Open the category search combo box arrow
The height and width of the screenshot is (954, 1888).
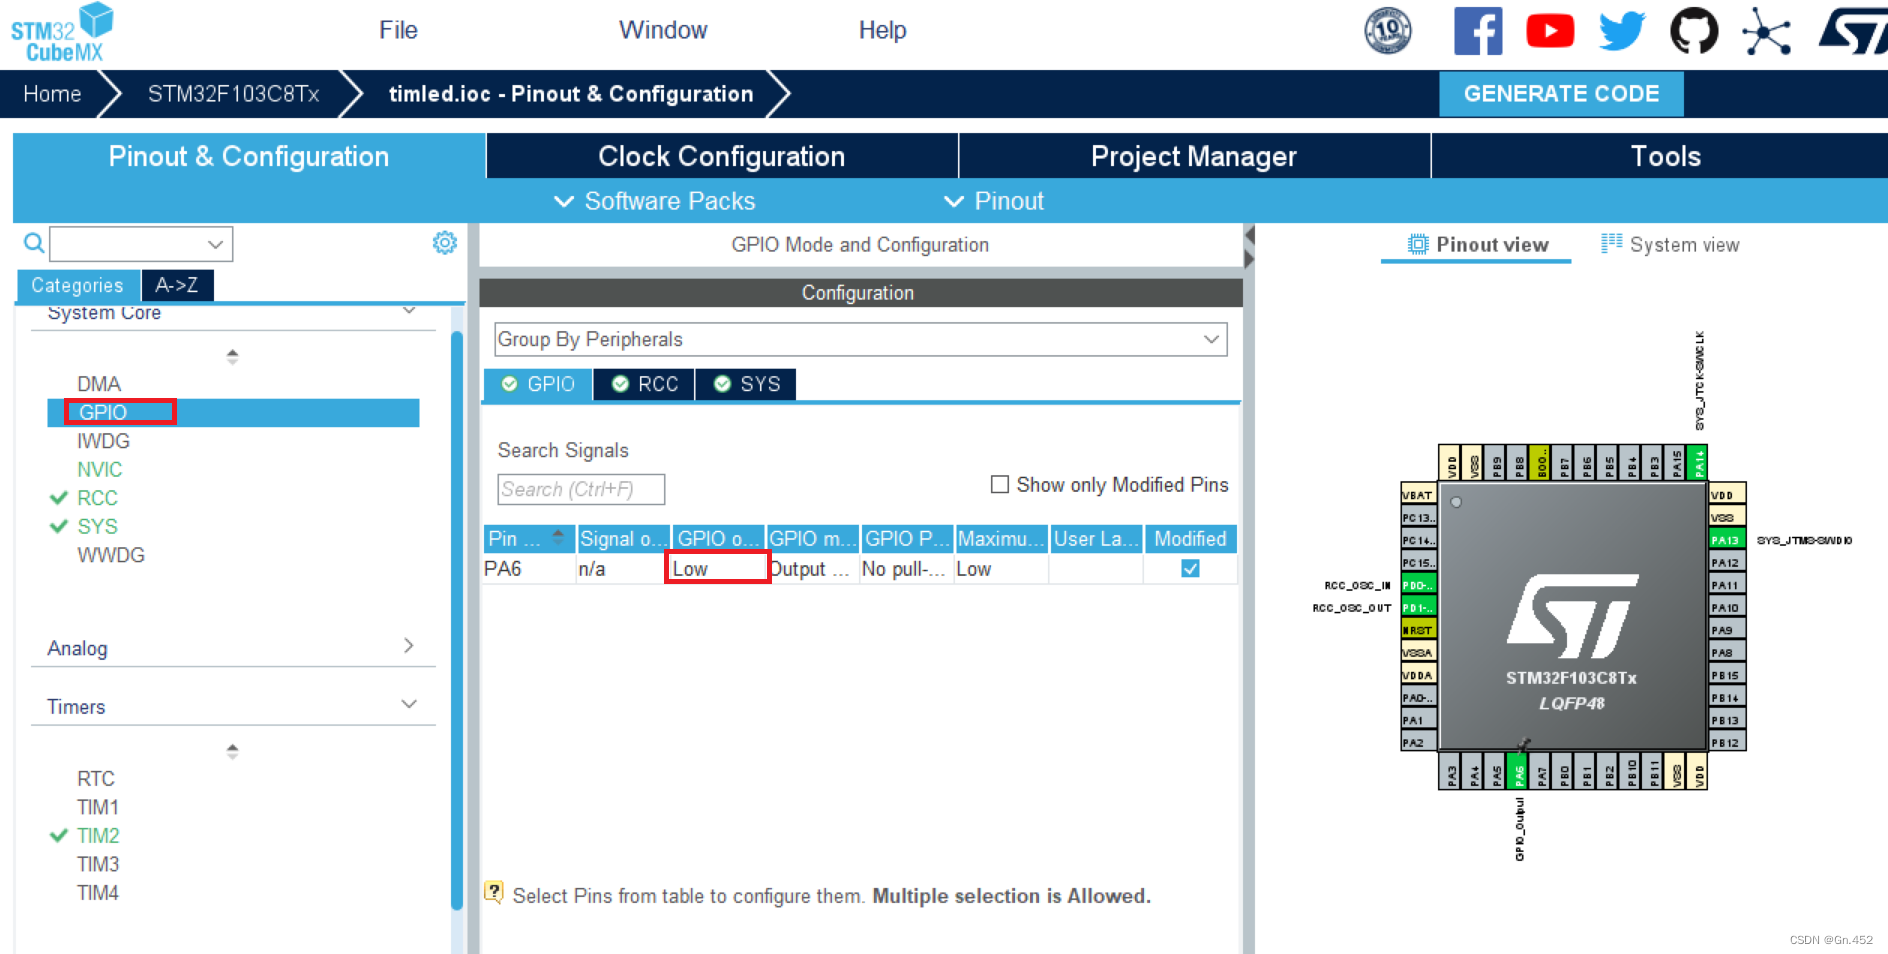[x=215, y=244]
